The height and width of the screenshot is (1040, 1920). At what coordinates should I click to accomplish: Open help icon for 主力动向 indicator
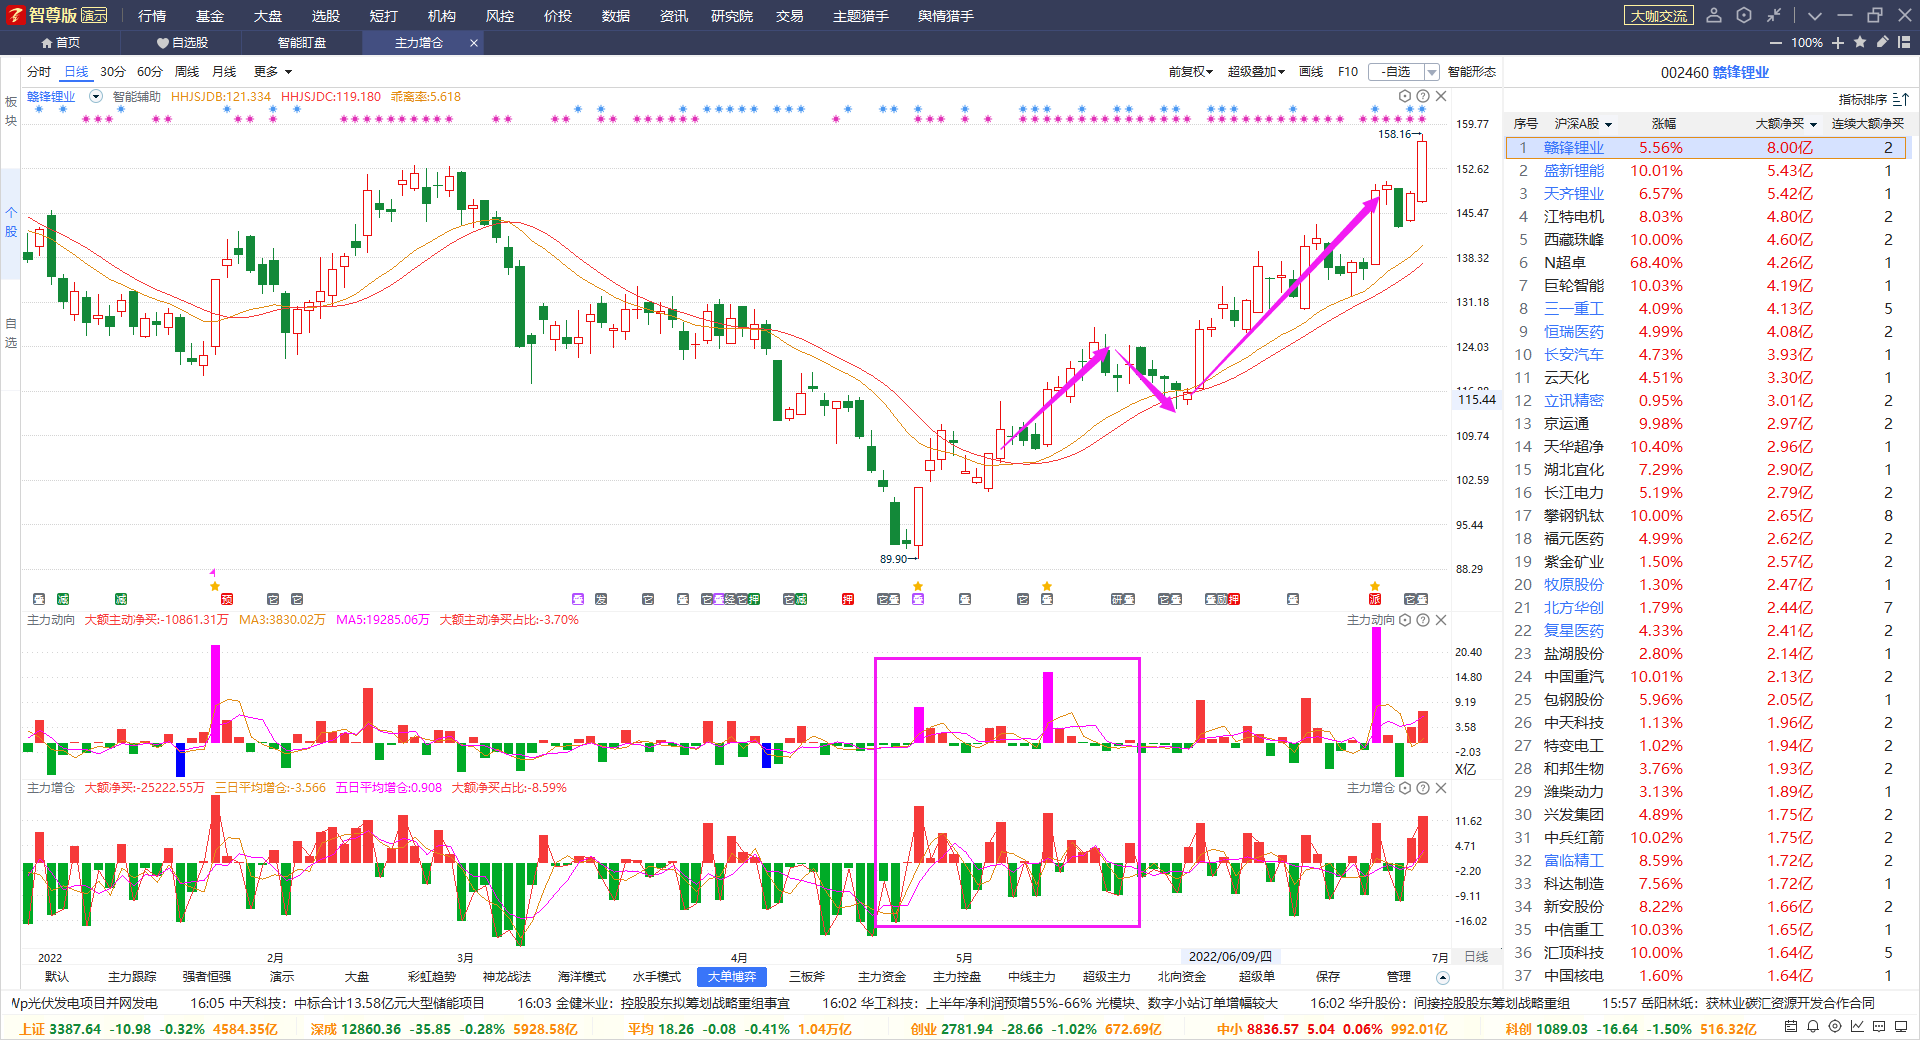pyautogui.click(x=1423, y=620)
